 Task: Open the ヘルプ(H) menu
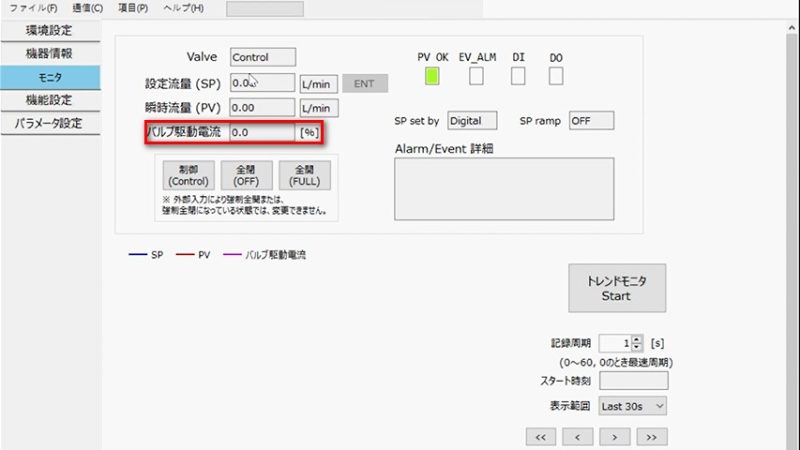coord(183,8)
